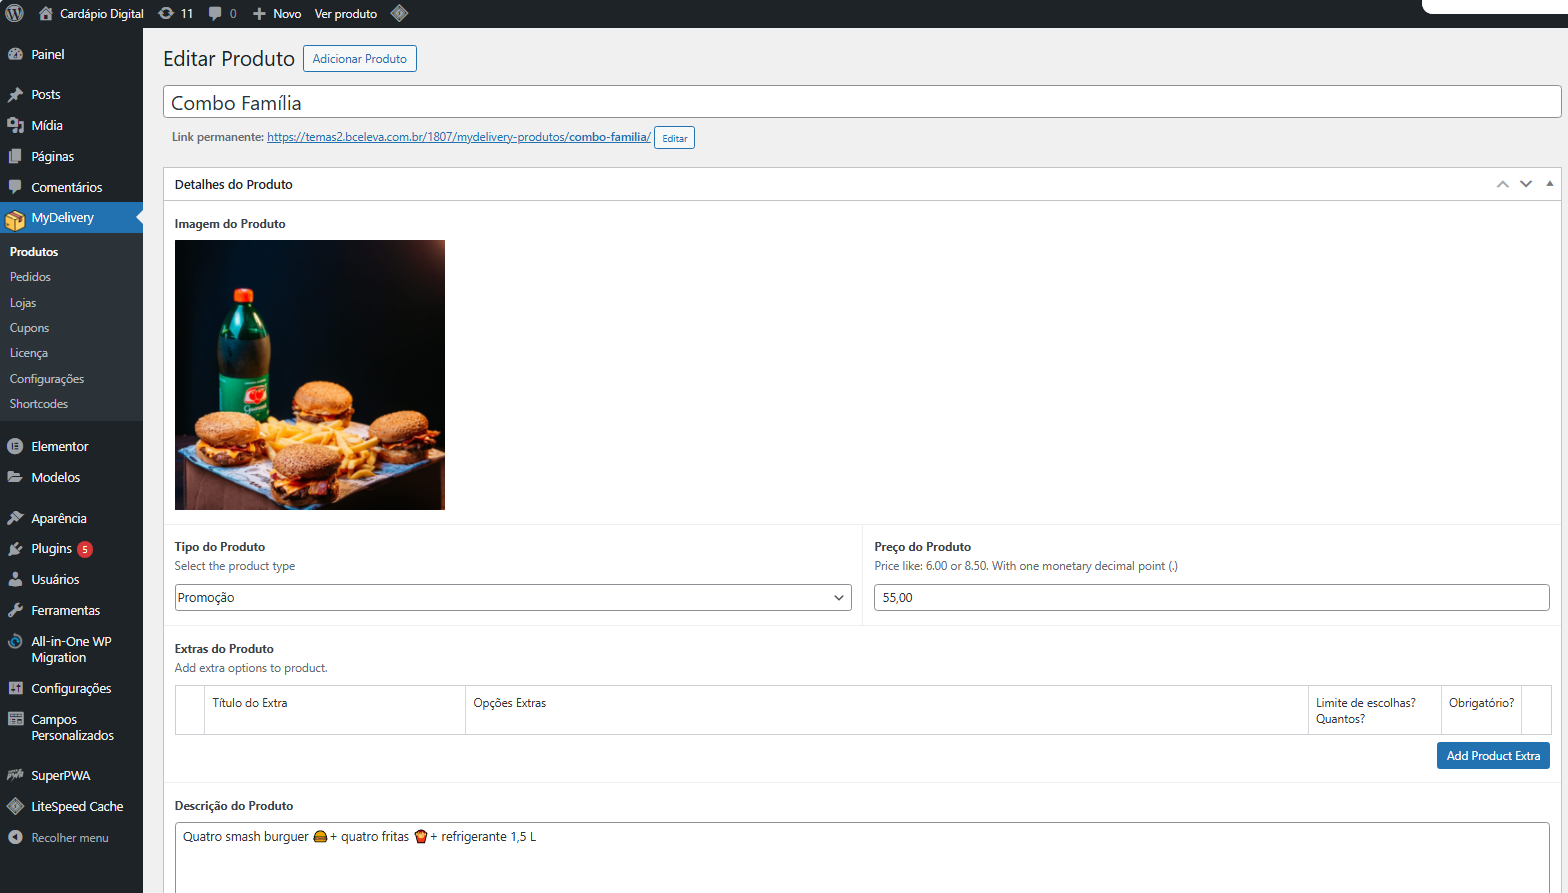Open the Elementor sidebar icon
Screen dimensions: 1568x893
click(x=15, y=447)
